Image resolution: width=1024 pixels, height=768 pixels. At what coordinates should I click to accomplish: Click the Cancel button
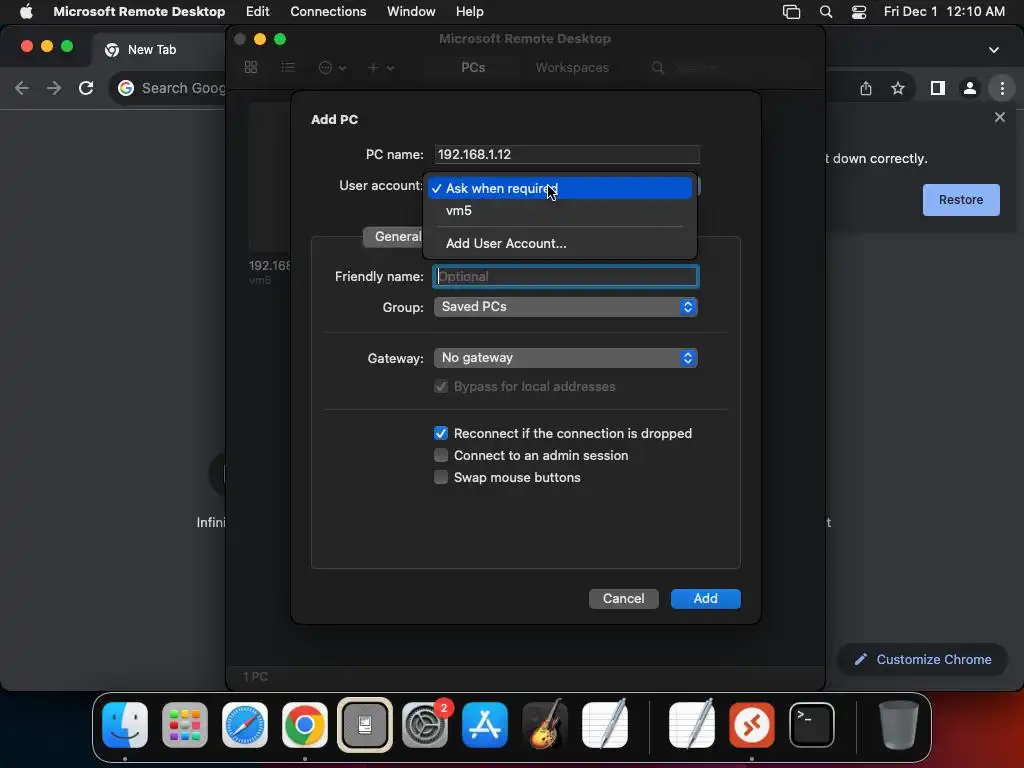click(623, 598)
